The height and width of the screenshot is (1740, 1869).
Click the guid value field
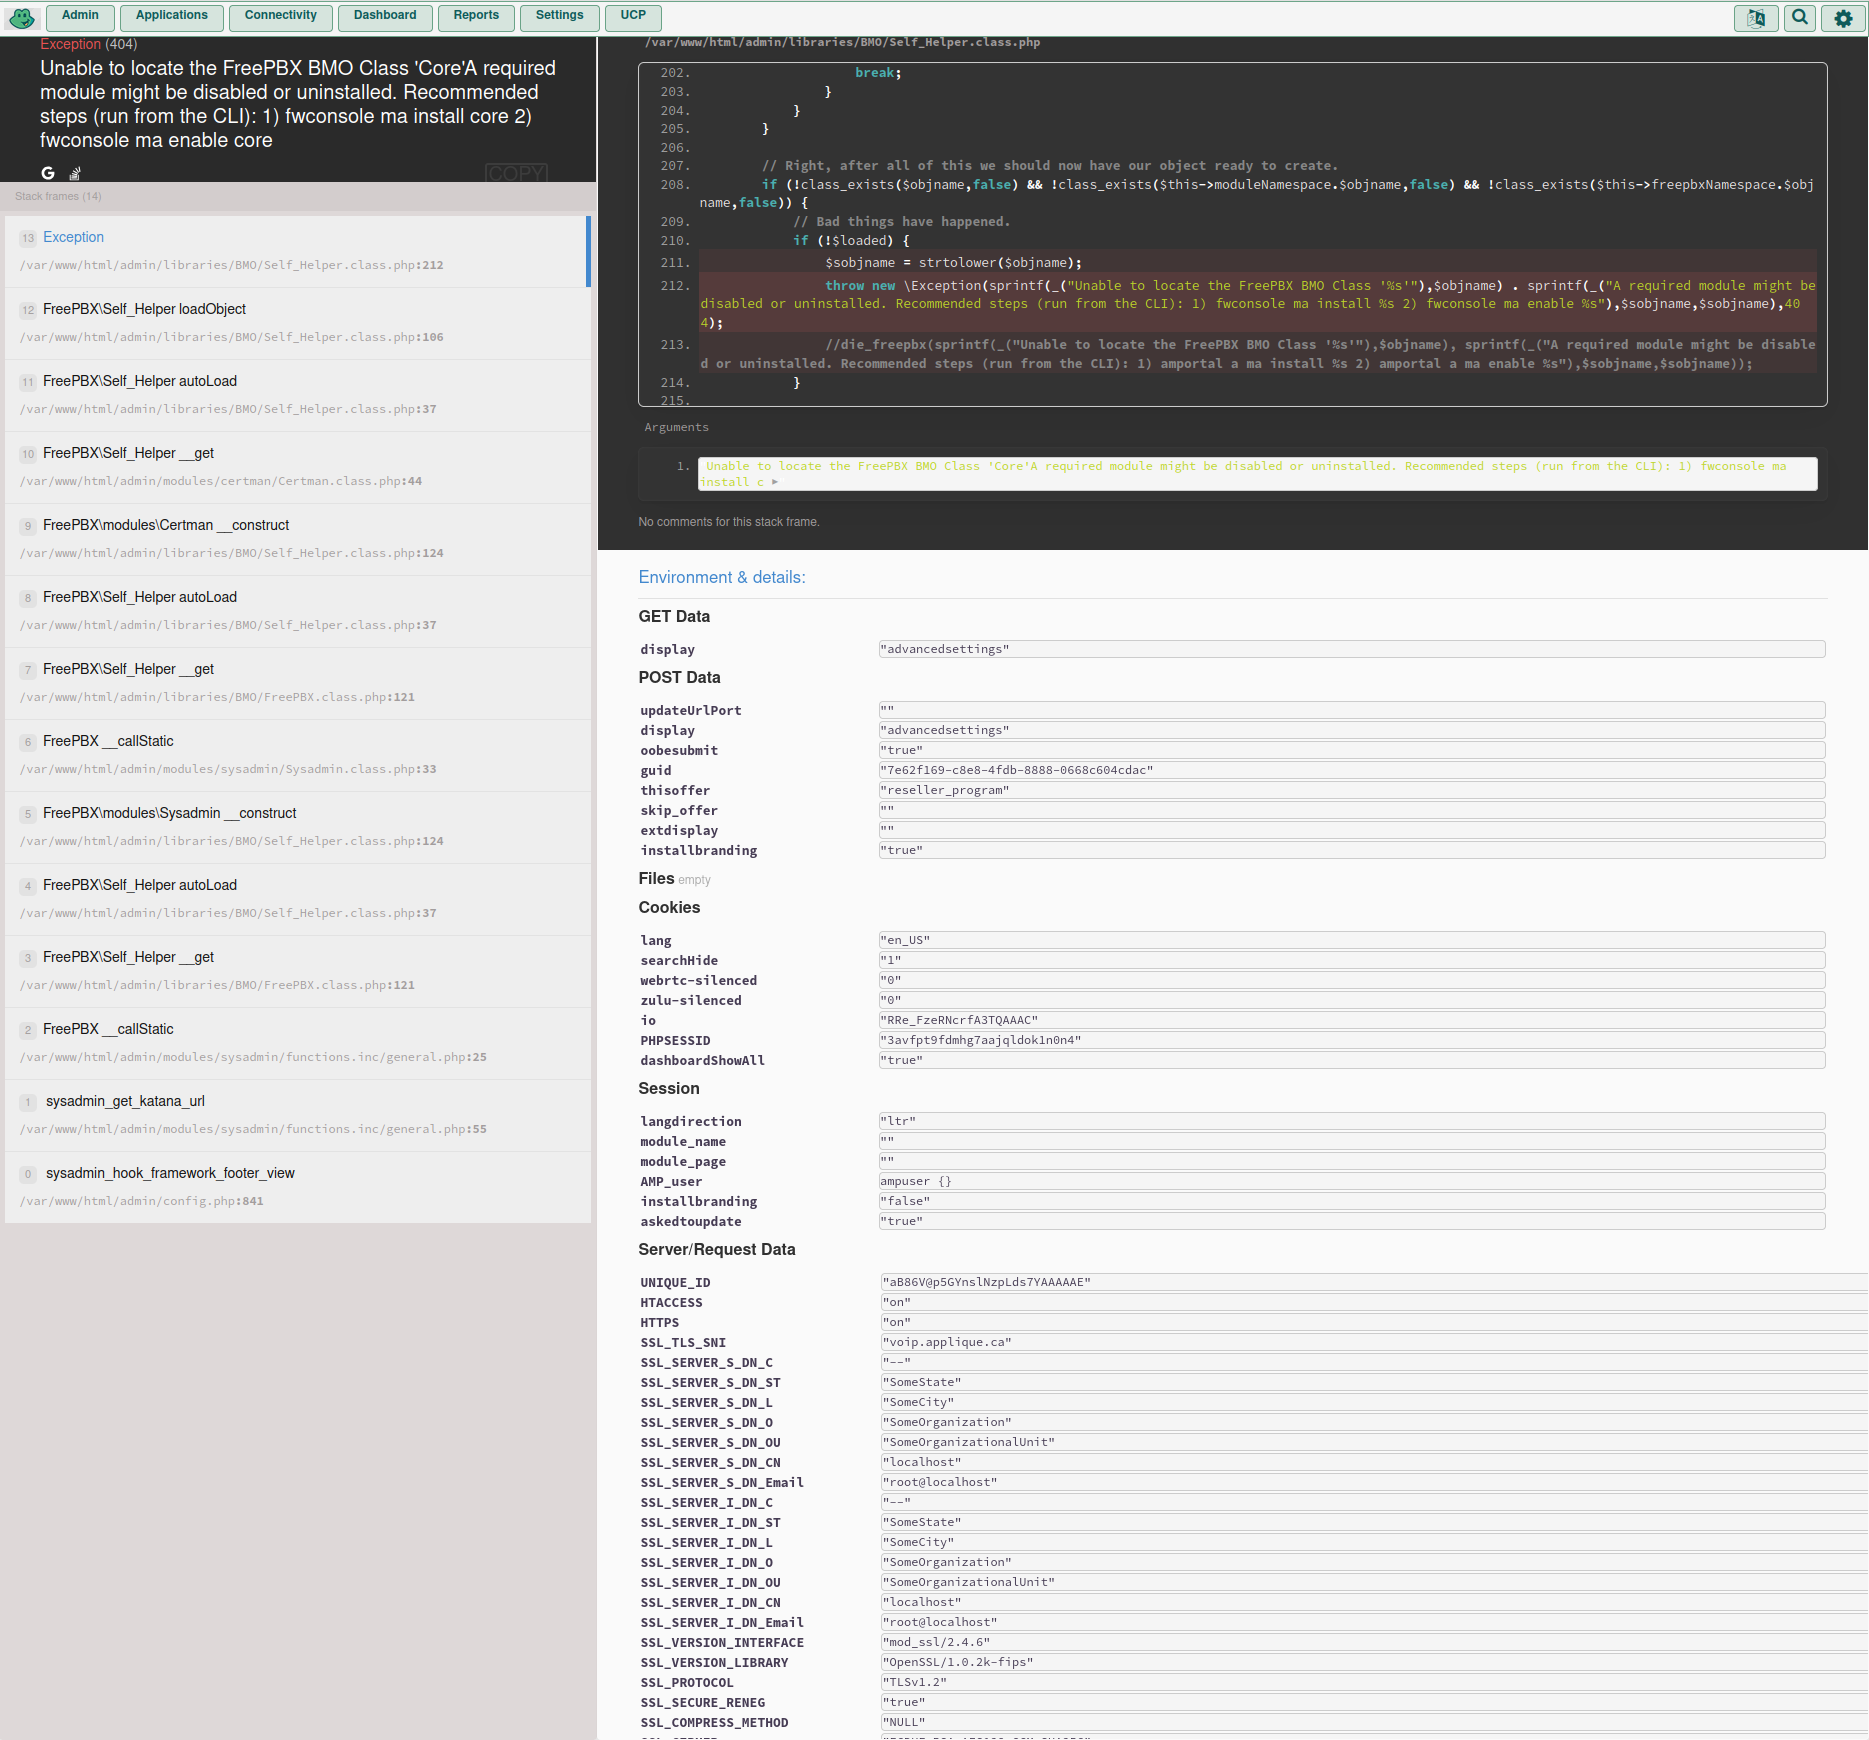(x=1352, y=770)
